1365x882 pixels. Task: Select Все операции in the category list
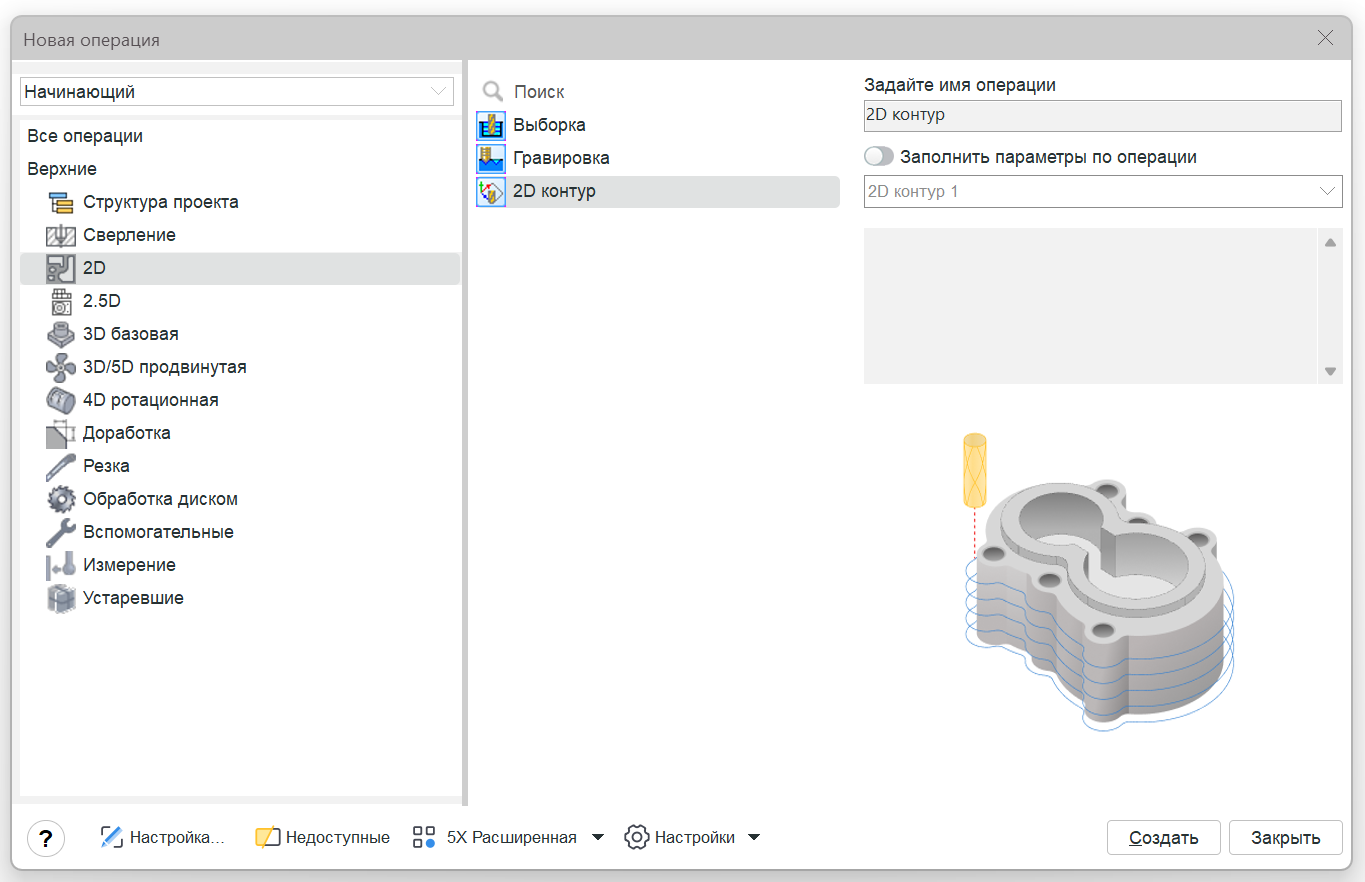[x=85, y=136]
